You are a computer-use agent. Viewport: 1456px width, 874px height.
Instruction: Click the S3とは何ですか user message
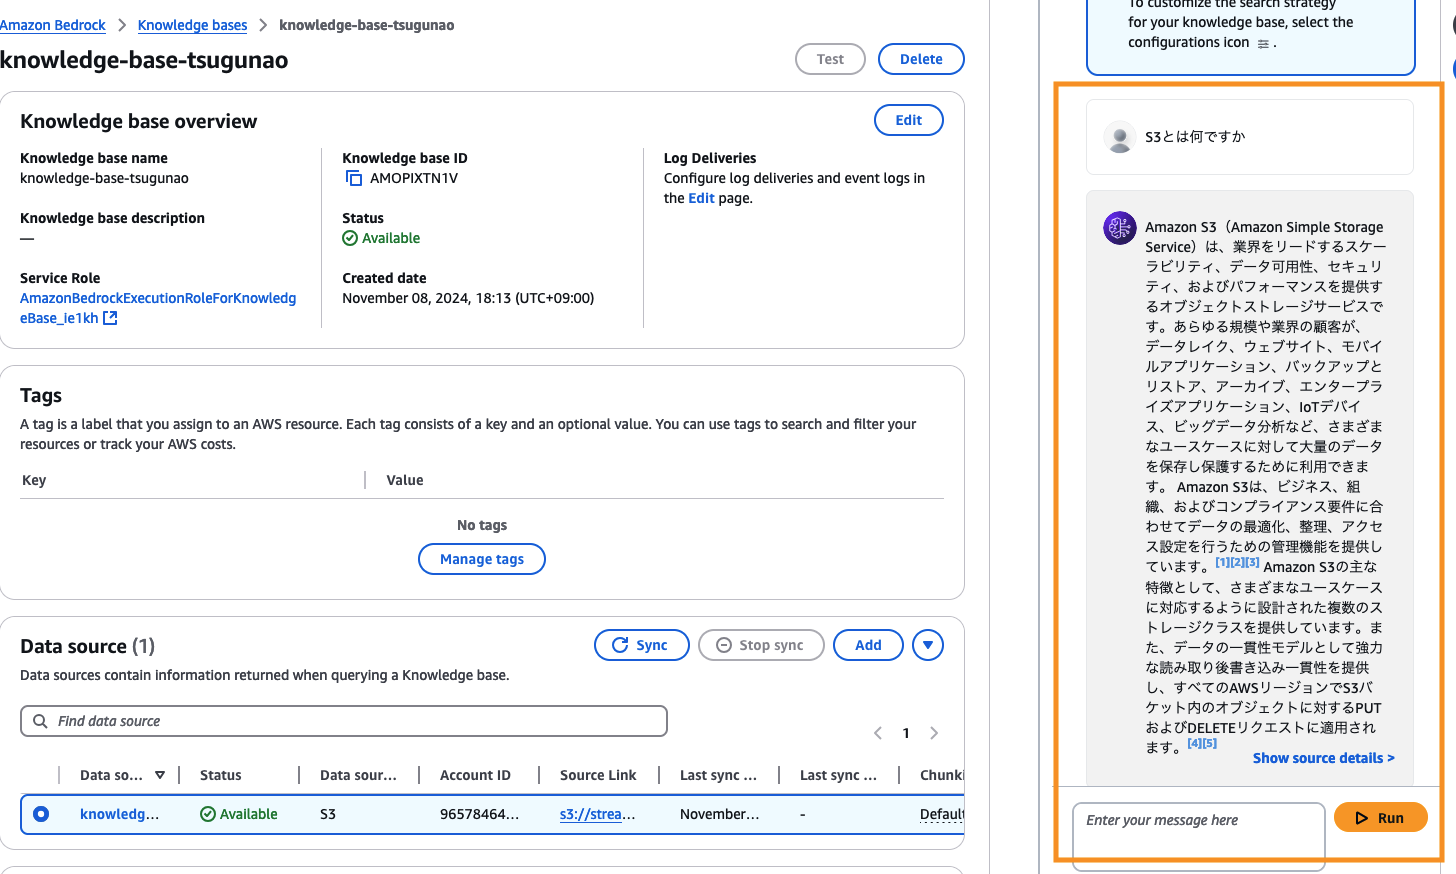[1195, 137]
